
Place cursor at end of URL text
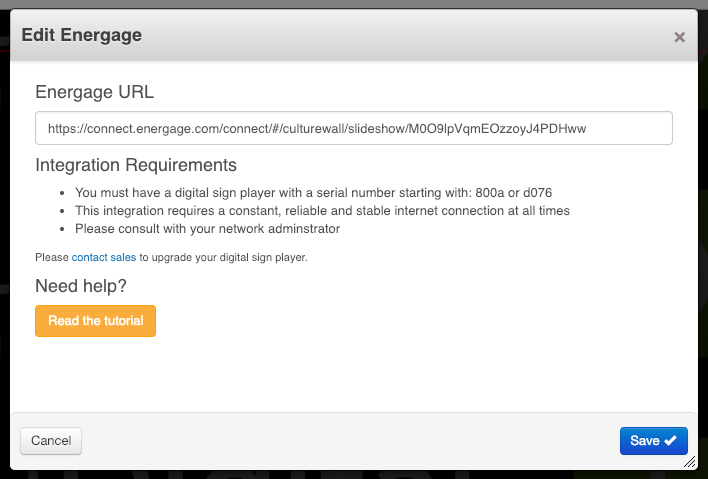587,129
